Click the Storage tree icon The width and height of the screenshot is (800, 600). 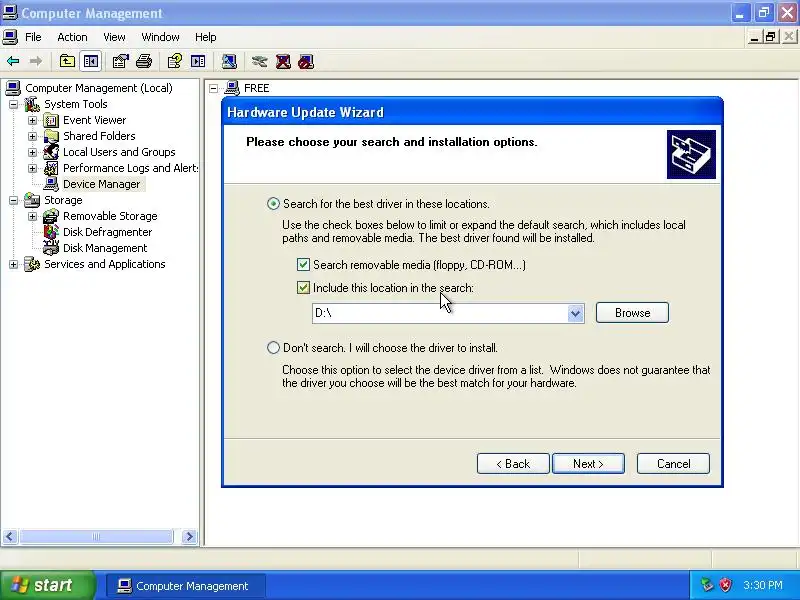point(32,200)
